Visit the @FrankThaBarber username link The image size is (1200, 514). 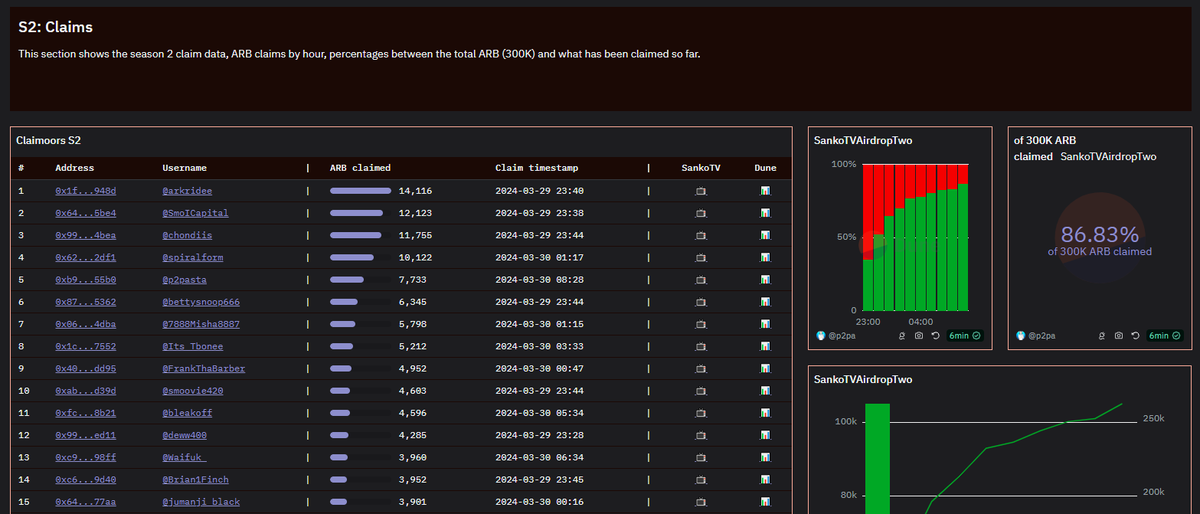(204, 368)
